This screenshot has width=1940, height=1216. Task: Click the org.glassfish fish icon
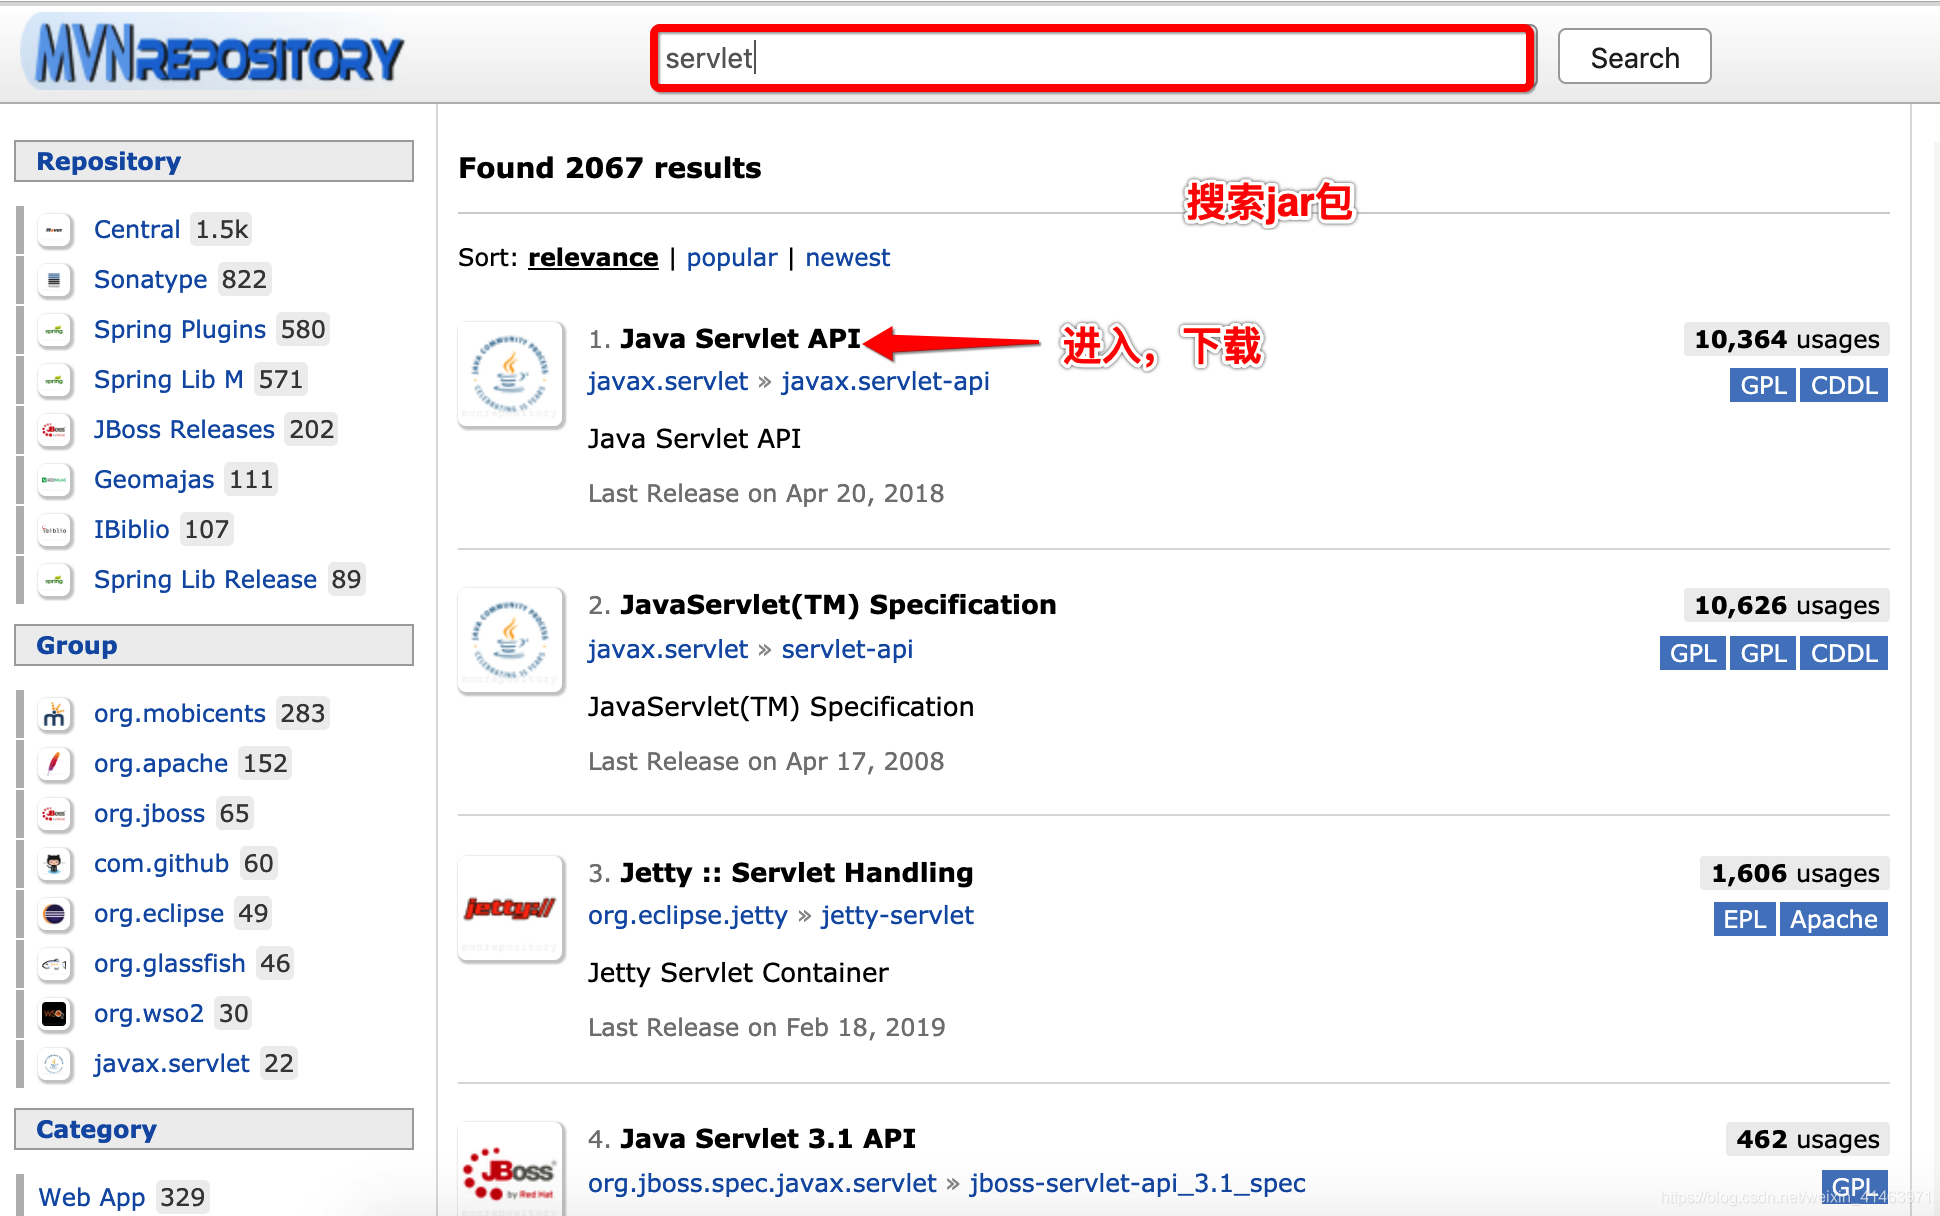coord(55,964)
